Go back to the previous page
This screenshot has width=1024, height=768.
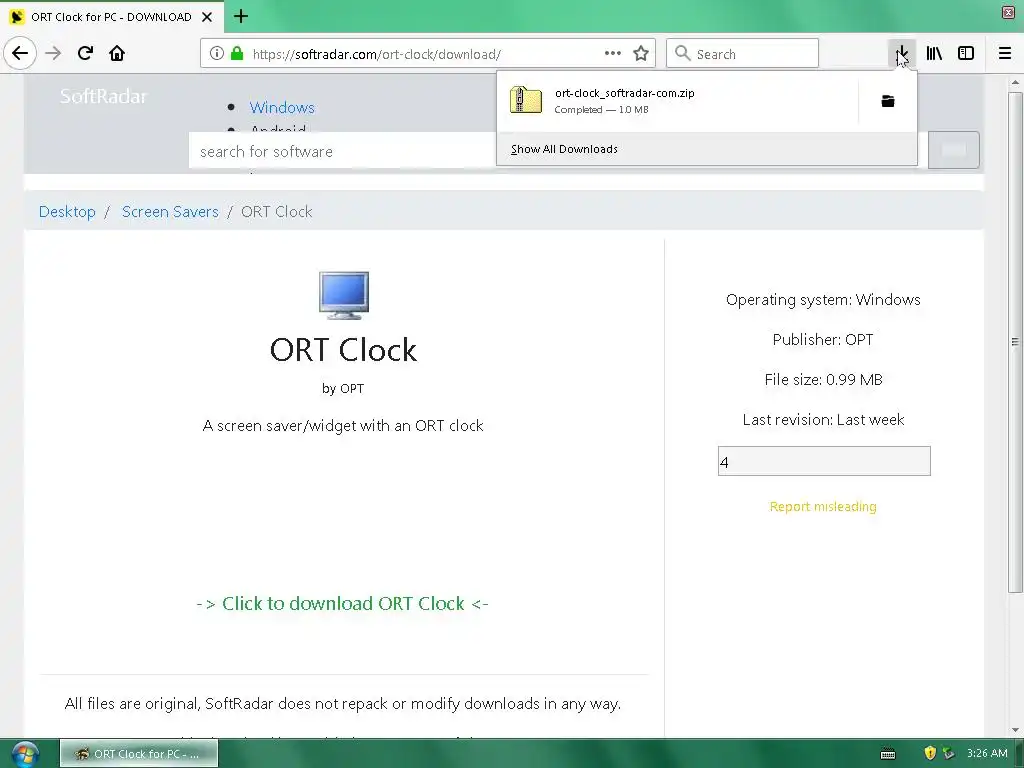[20, 54]
